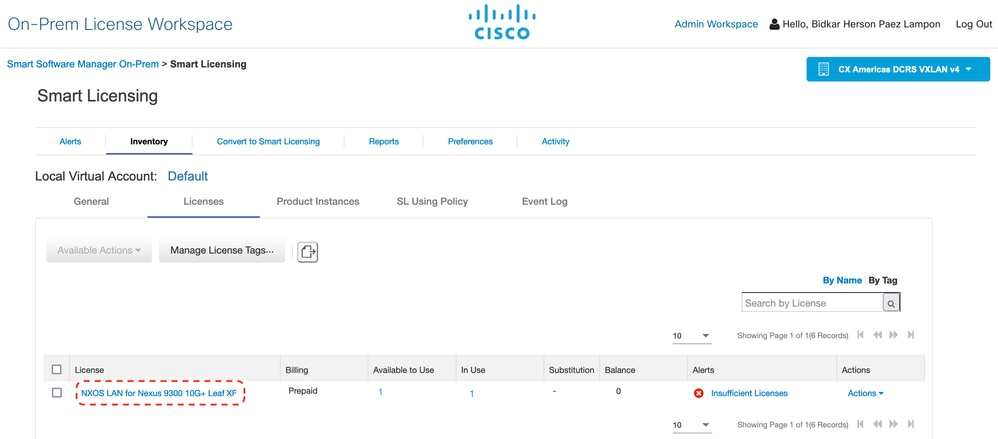Tick the select-all checkbox in table header

57,370
